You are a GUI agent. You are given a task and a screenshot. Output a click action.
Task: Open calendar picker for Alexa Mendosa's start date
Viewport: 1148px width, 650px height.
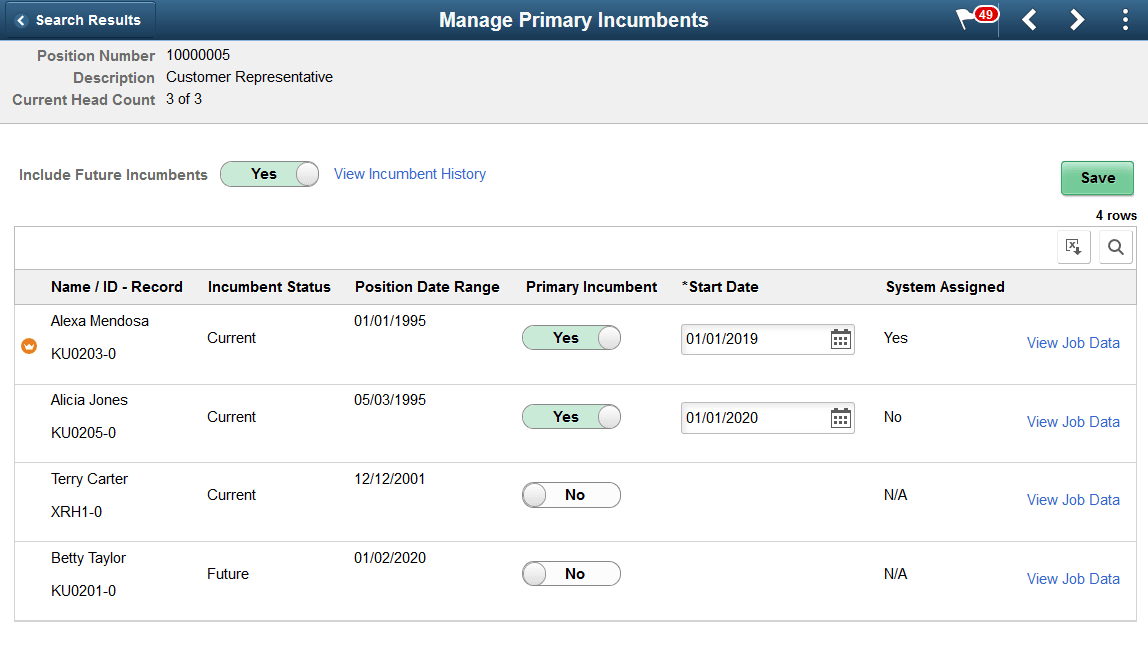tap(840, 339)
